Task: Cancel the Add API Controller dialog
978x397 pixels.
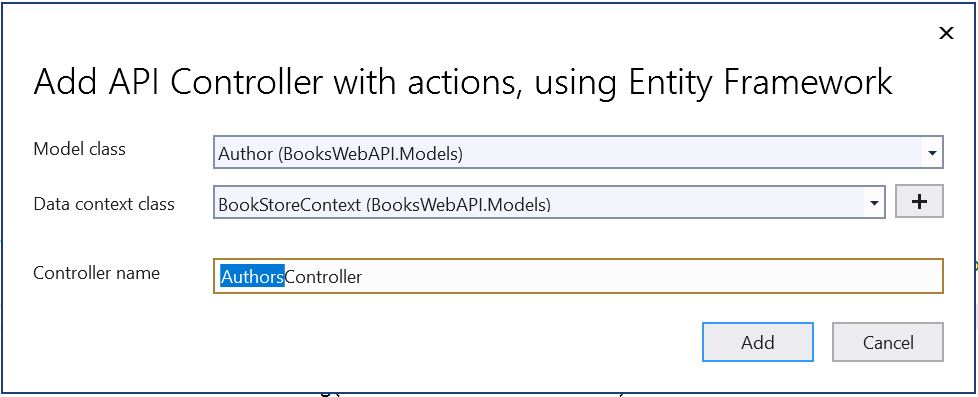Action: (x=888, y=342)
